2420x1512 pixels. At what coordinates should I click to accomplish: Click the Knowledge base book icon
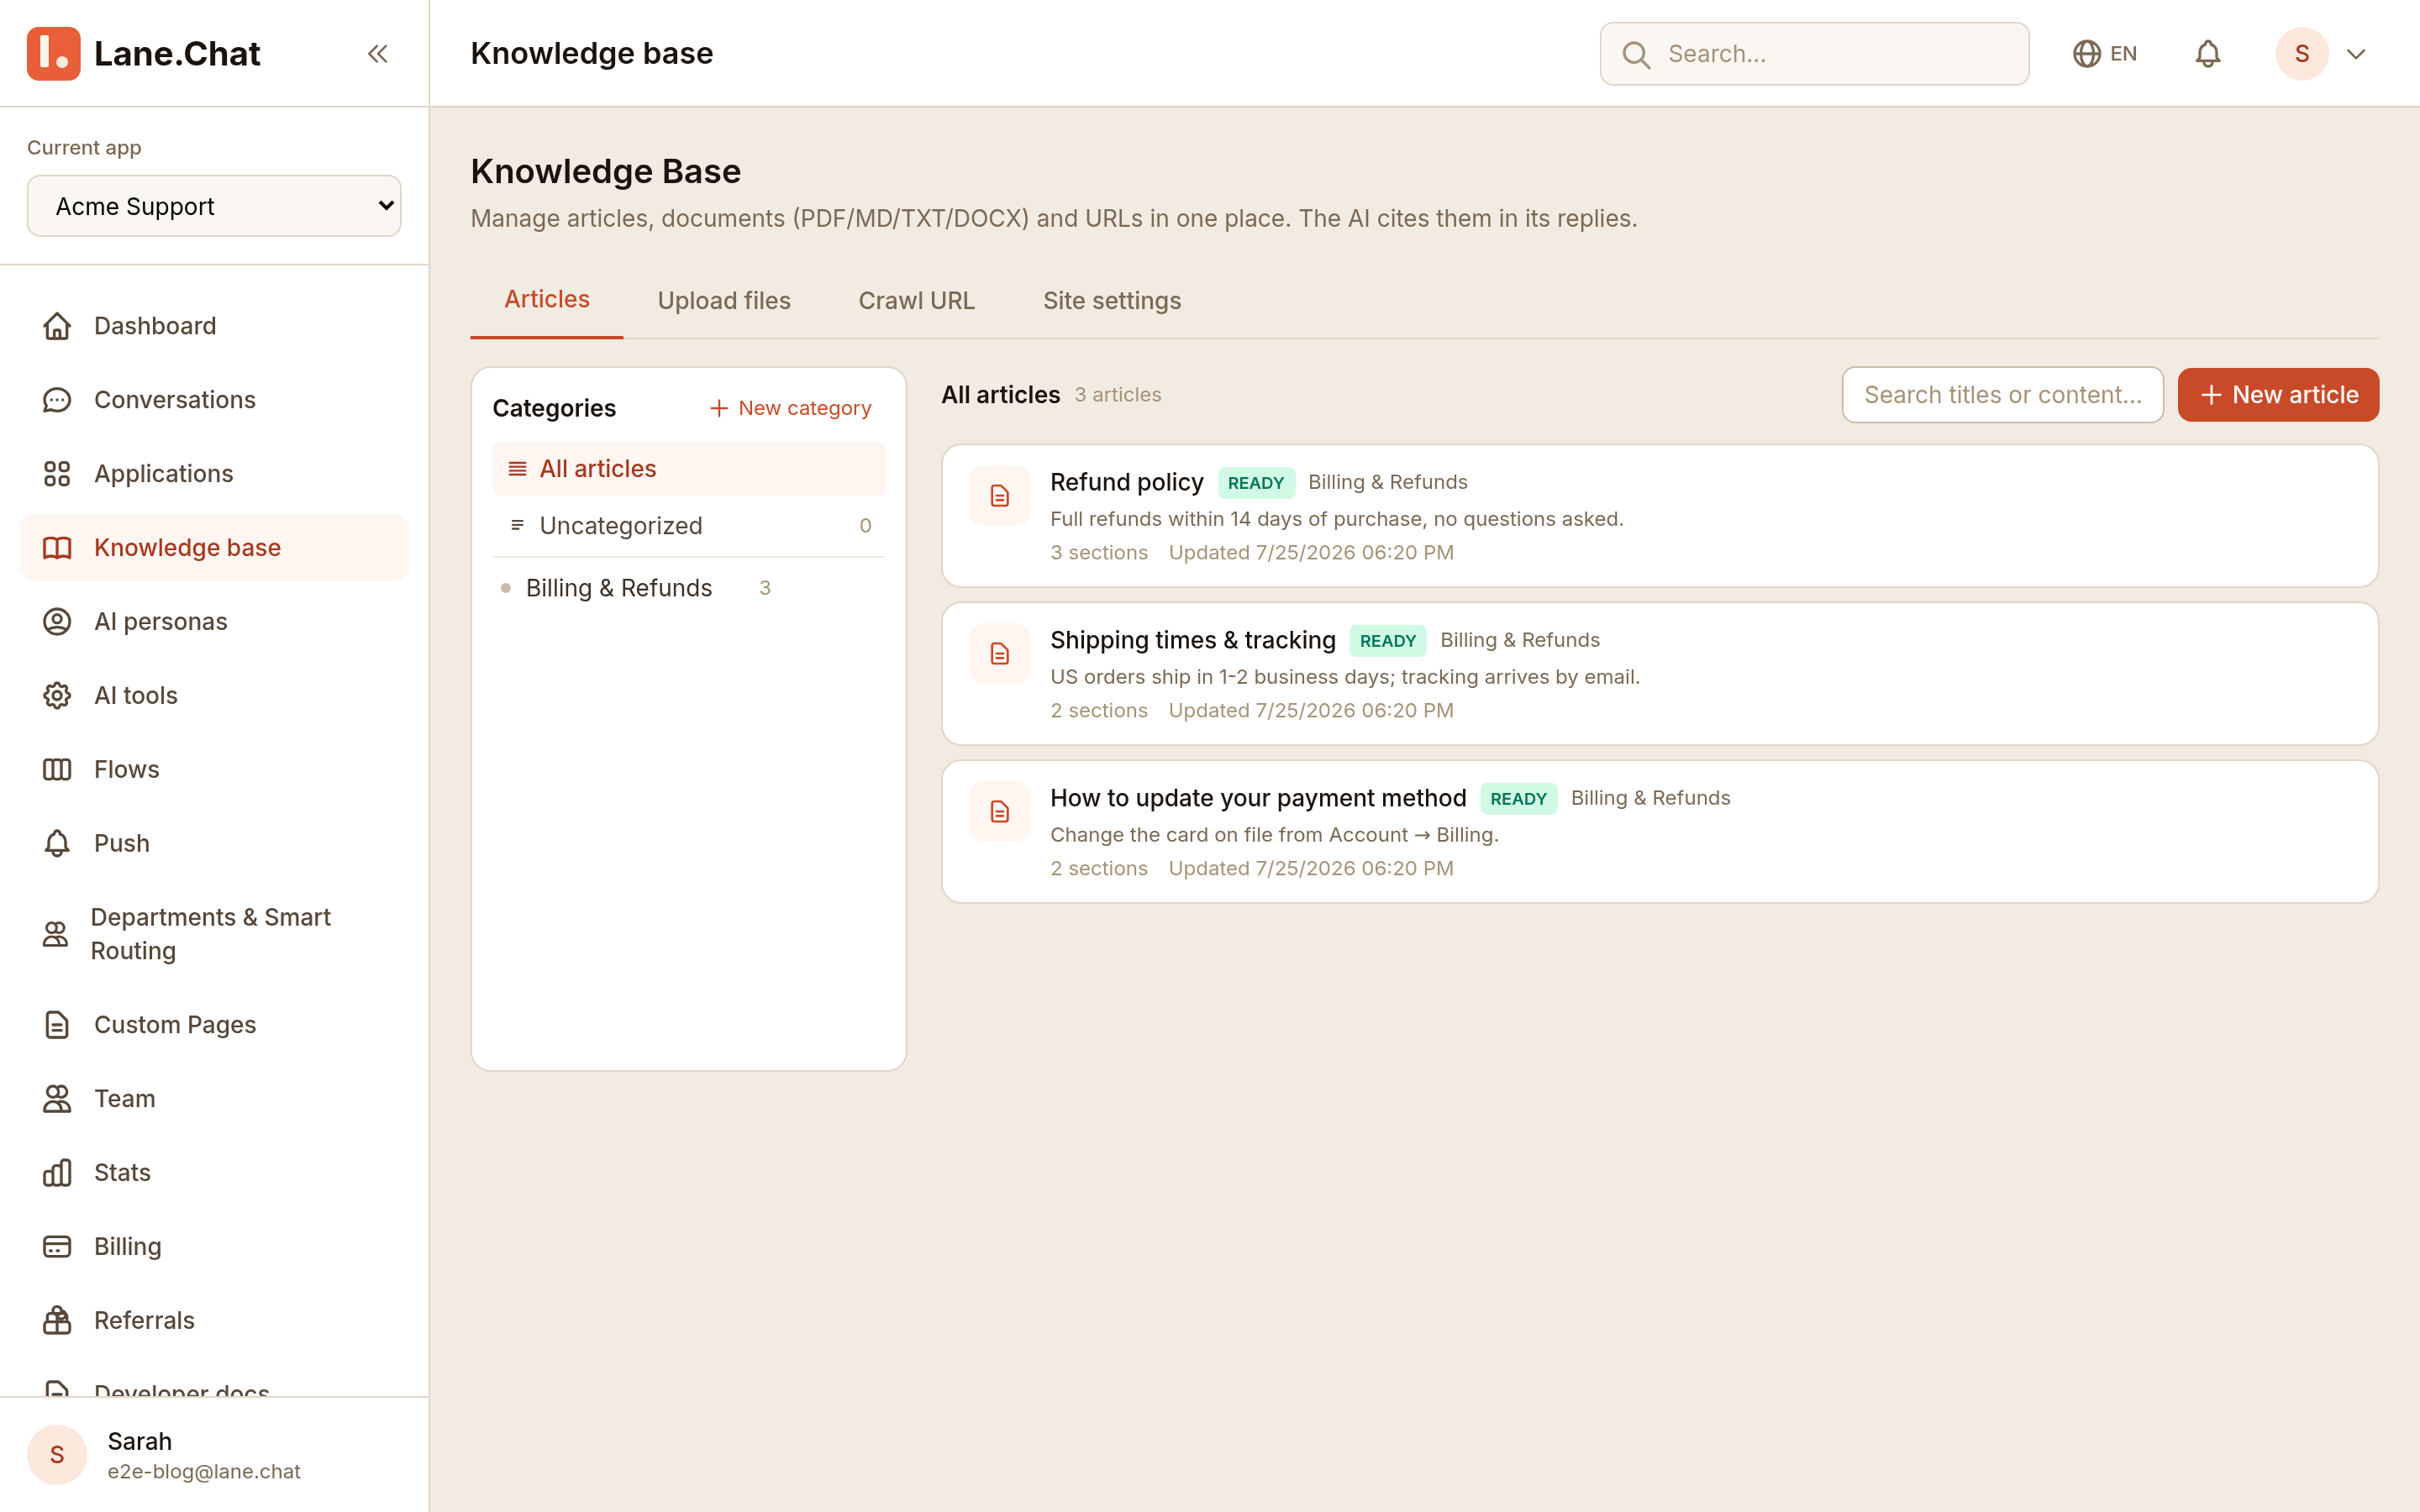[57, 548]
